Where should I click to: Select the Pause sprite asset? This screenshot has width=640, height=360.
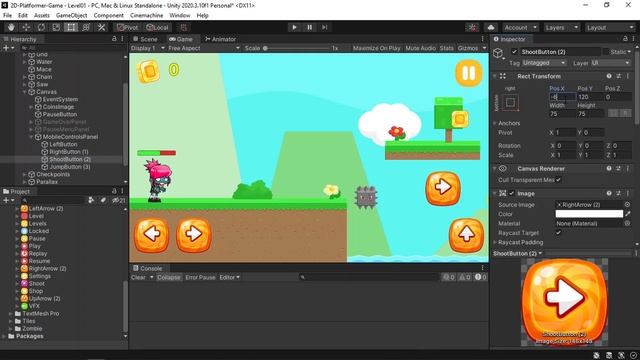tap(37, 238)
